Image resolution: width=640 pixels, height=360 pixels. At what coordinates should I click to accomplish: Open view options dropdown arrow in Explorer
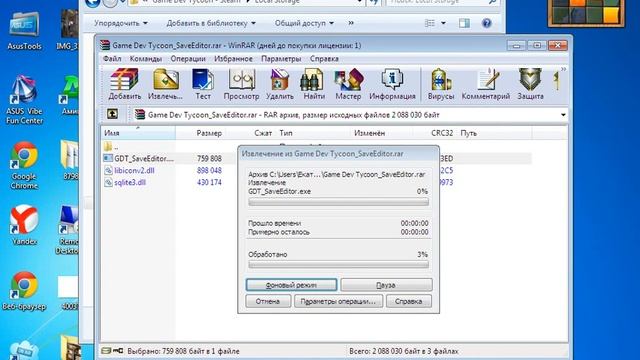pos(443,23)
